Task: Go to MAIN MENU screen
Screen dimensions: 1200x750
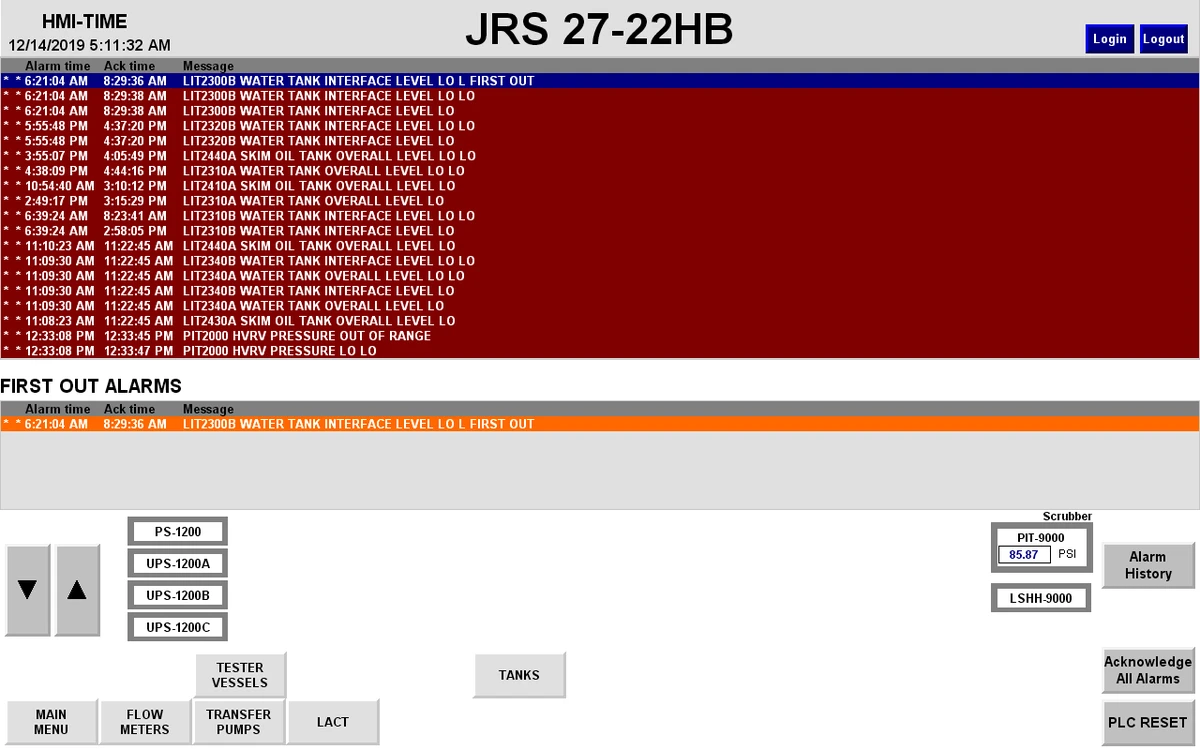Action: tap(51, 722)
